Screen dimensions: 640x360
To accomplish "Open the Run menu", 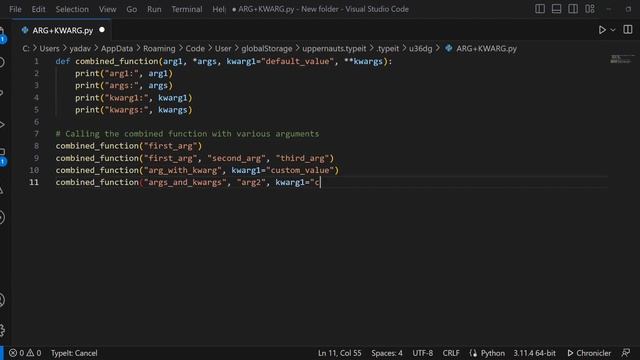I will point(154,9).
